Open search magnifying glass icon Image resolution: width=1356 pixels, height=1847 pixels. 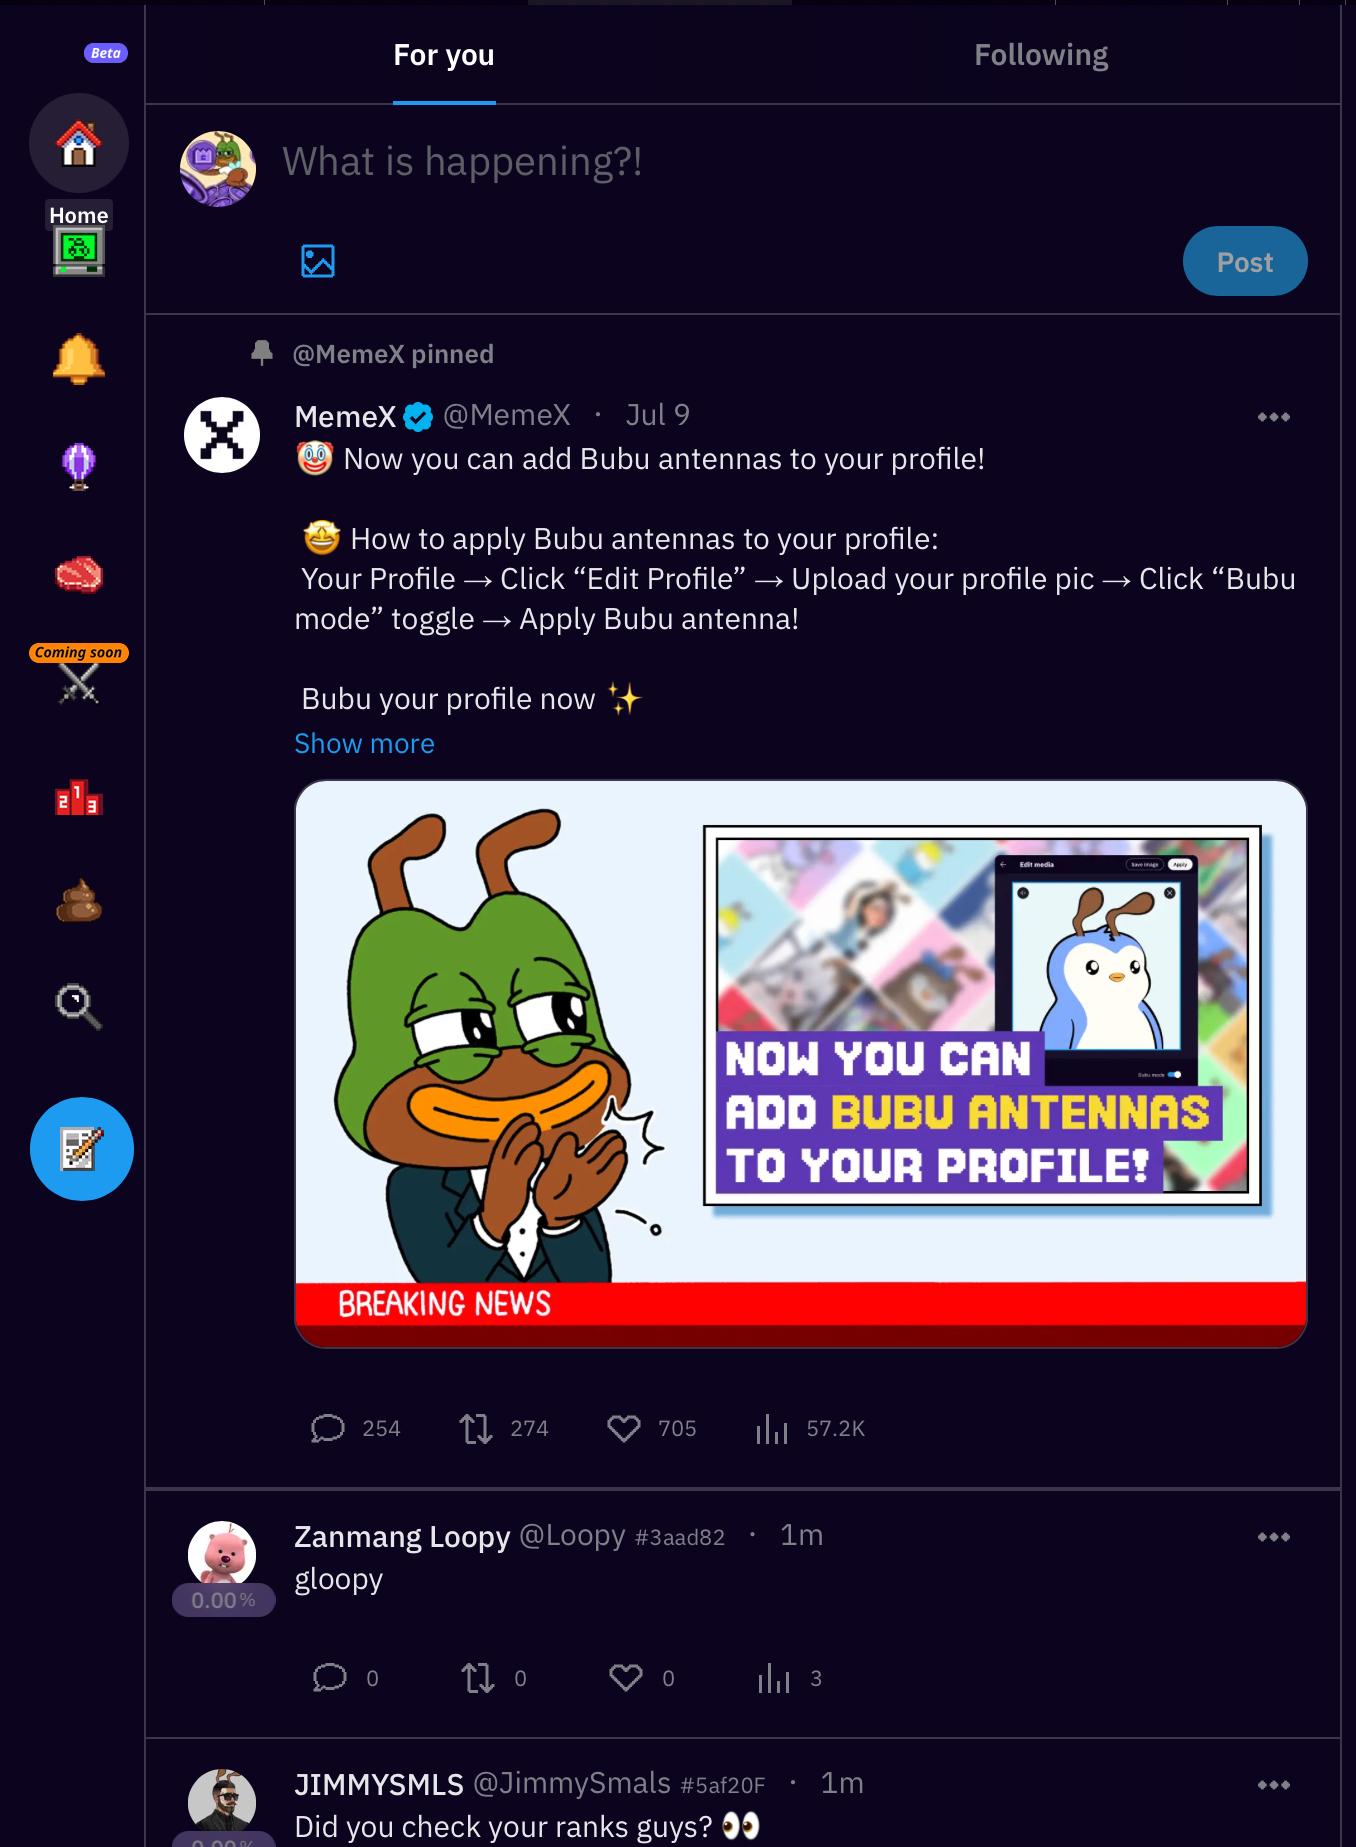(78, 1005)
